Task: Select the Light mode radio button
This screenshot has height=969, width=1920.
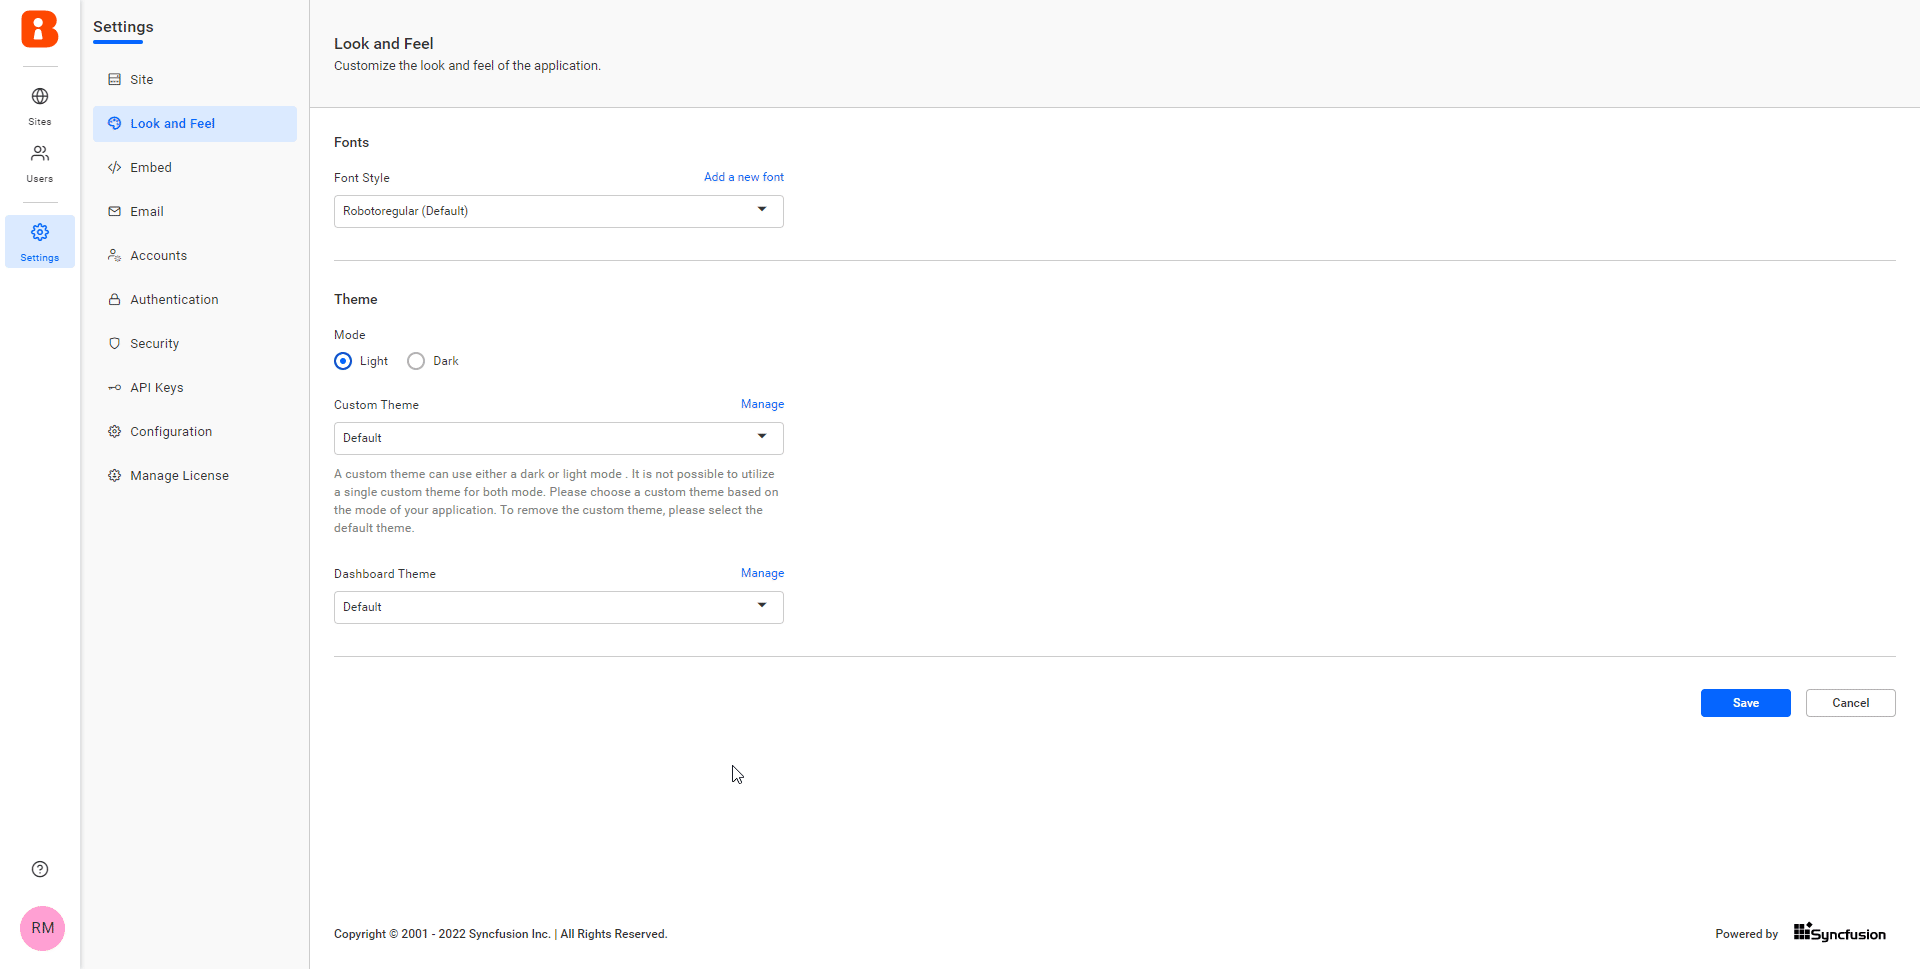Action: pos(343,361)
